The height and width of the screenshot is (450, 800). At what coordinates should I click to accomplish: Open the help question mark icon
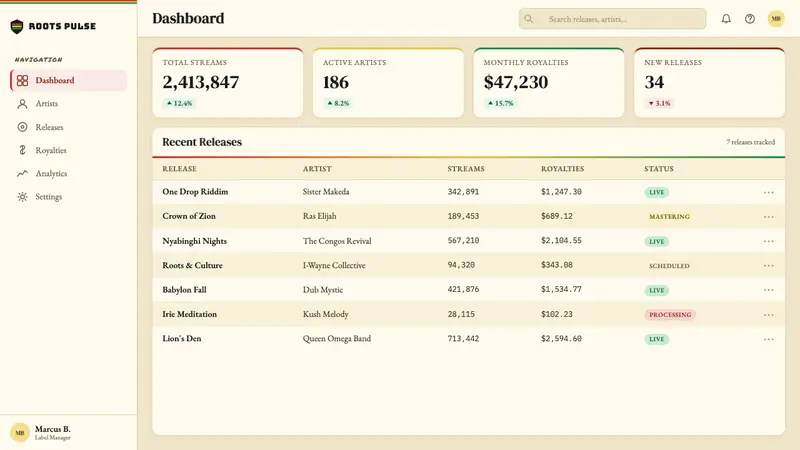coord(749,19)
